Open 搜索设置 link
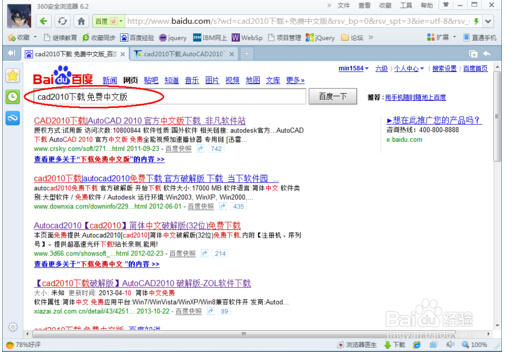The width and height of the screenshot is (519, 360). pyautogui.click(x=444, y=69)
